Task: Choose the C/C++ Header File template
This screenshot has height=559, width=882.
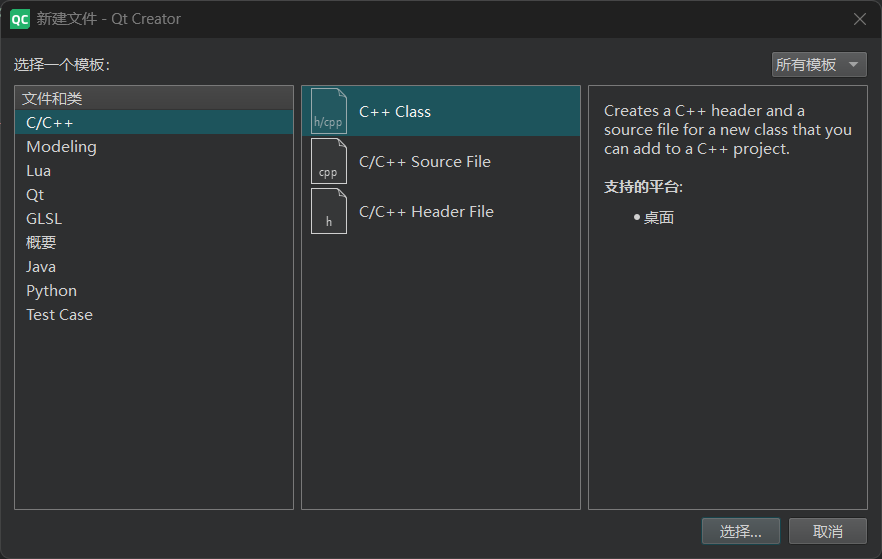Action: 441,211
